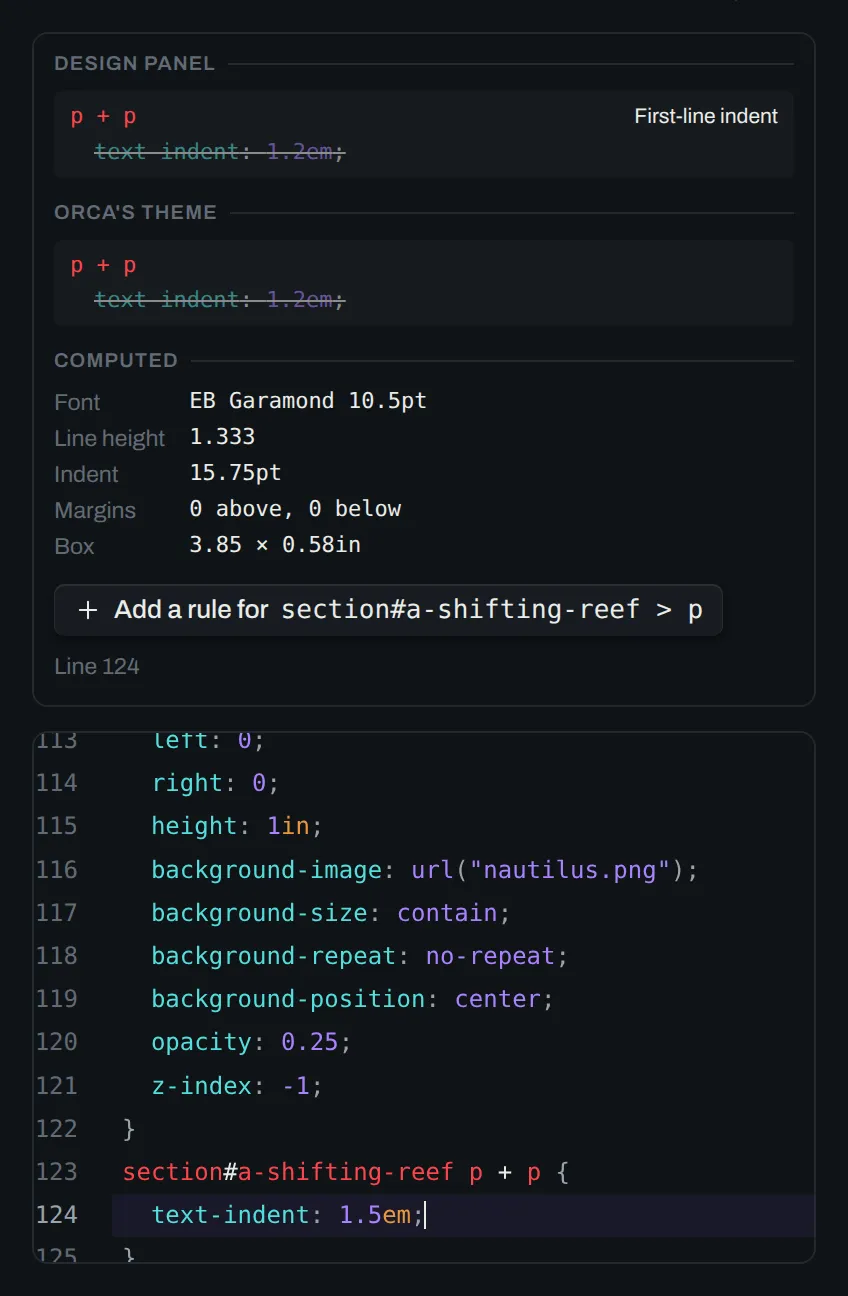The width and height of the screenshot is (848, 1296).
Task: Click line number 116 in the gutter
Action: [x=57, y=869]
